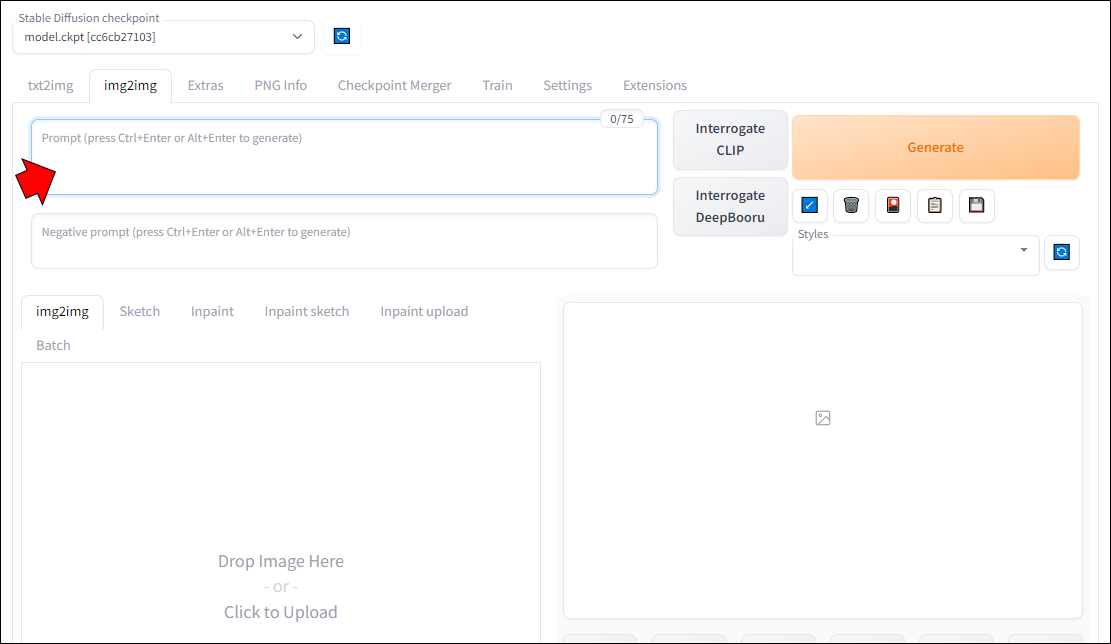Click the read generation parameters arrow icon

click(809, 205)
